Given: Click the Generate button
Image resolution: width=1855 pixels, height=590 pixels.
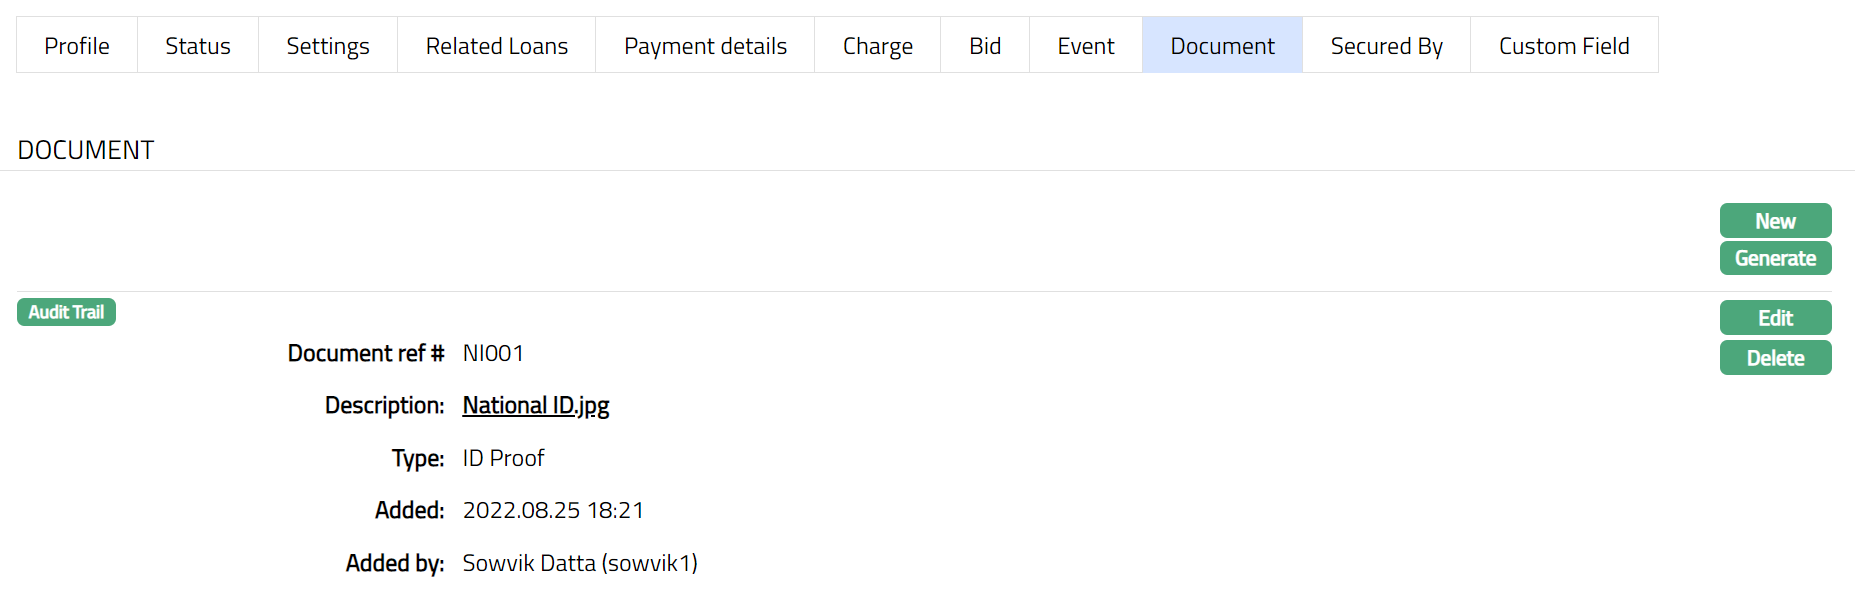Looking at the screenshot, I should pyautogui.click(x=1775, y=258).
